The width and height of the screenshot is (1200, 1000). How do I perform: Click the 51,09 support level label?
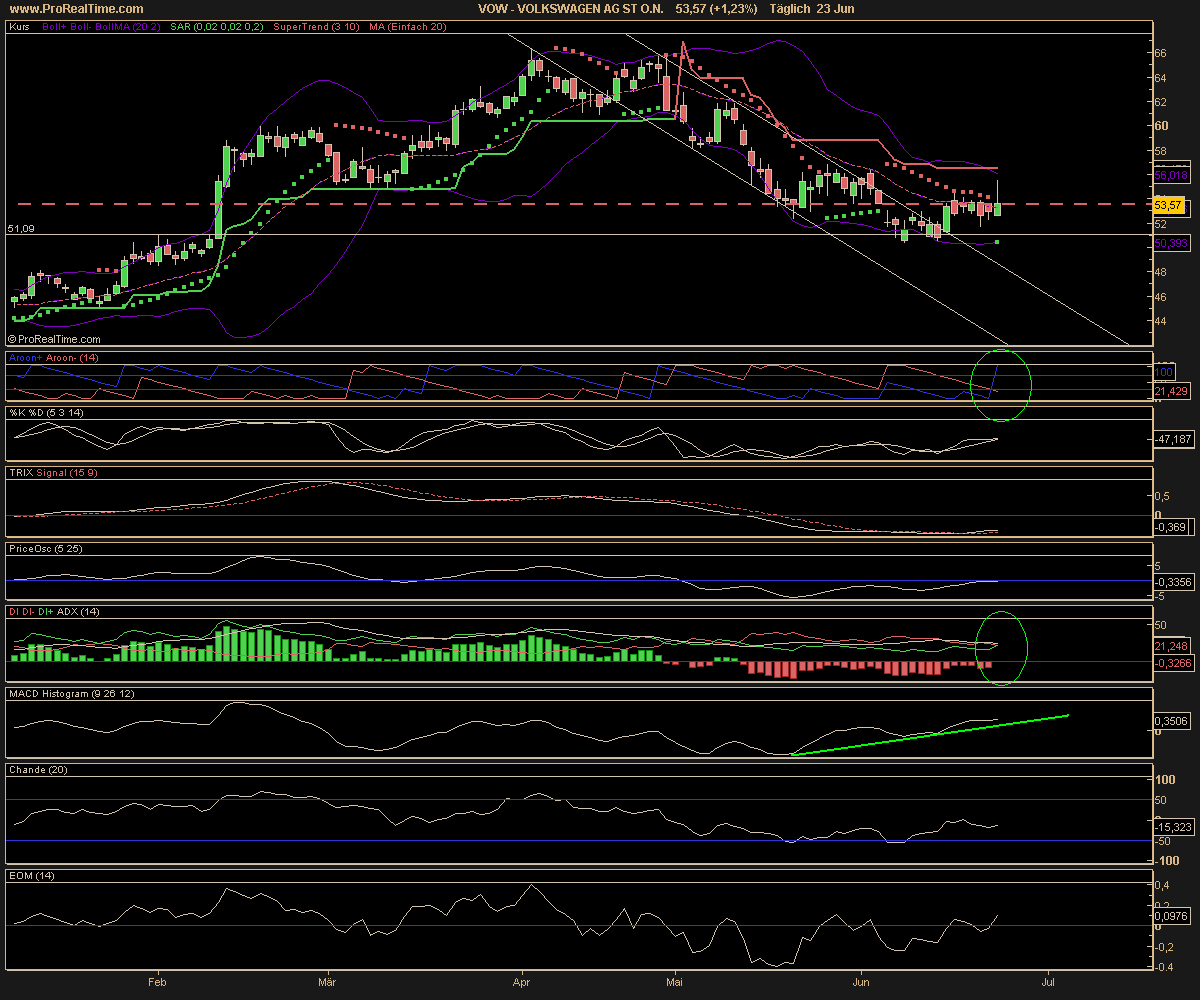coord(21,229)
